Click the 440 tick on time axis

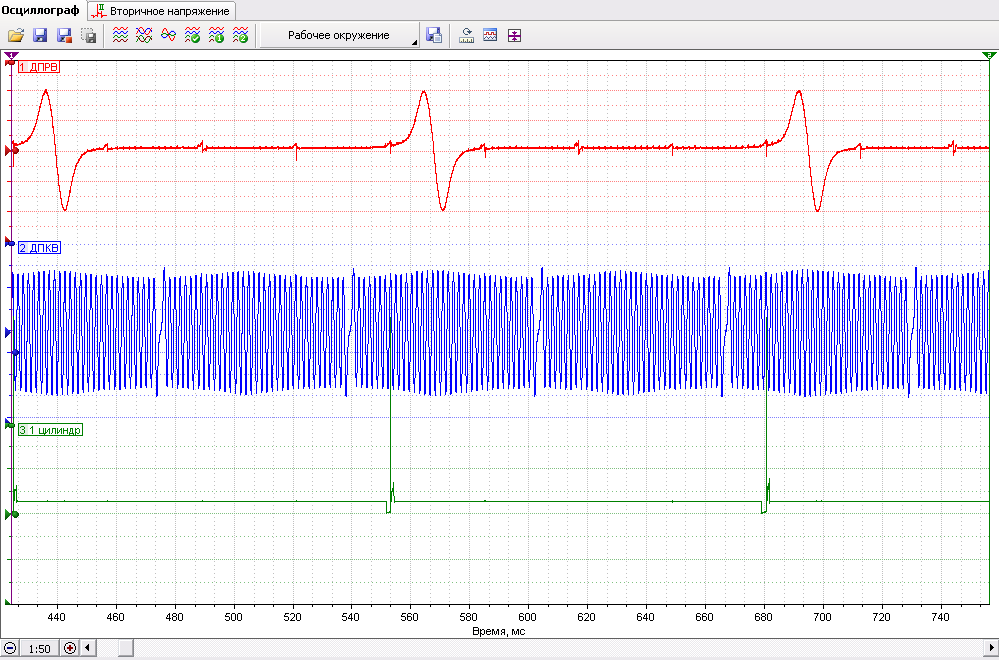(57, 617)
